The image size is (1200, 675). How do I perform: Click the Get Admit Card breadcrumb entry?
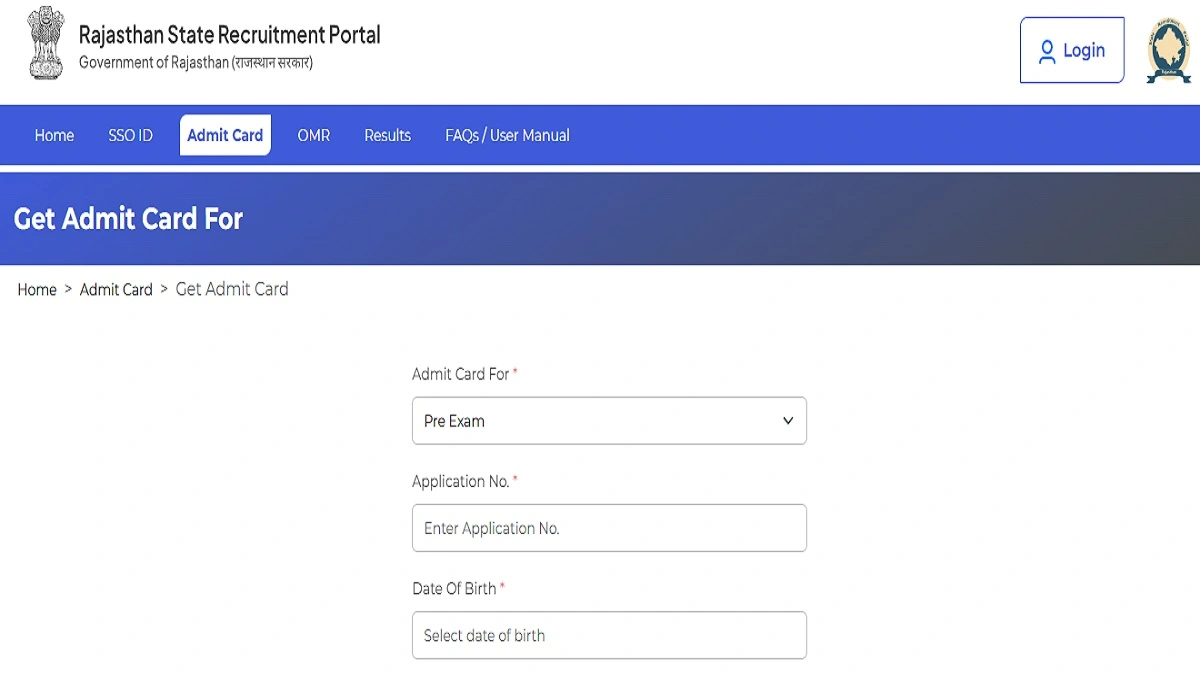click(231, 290)
